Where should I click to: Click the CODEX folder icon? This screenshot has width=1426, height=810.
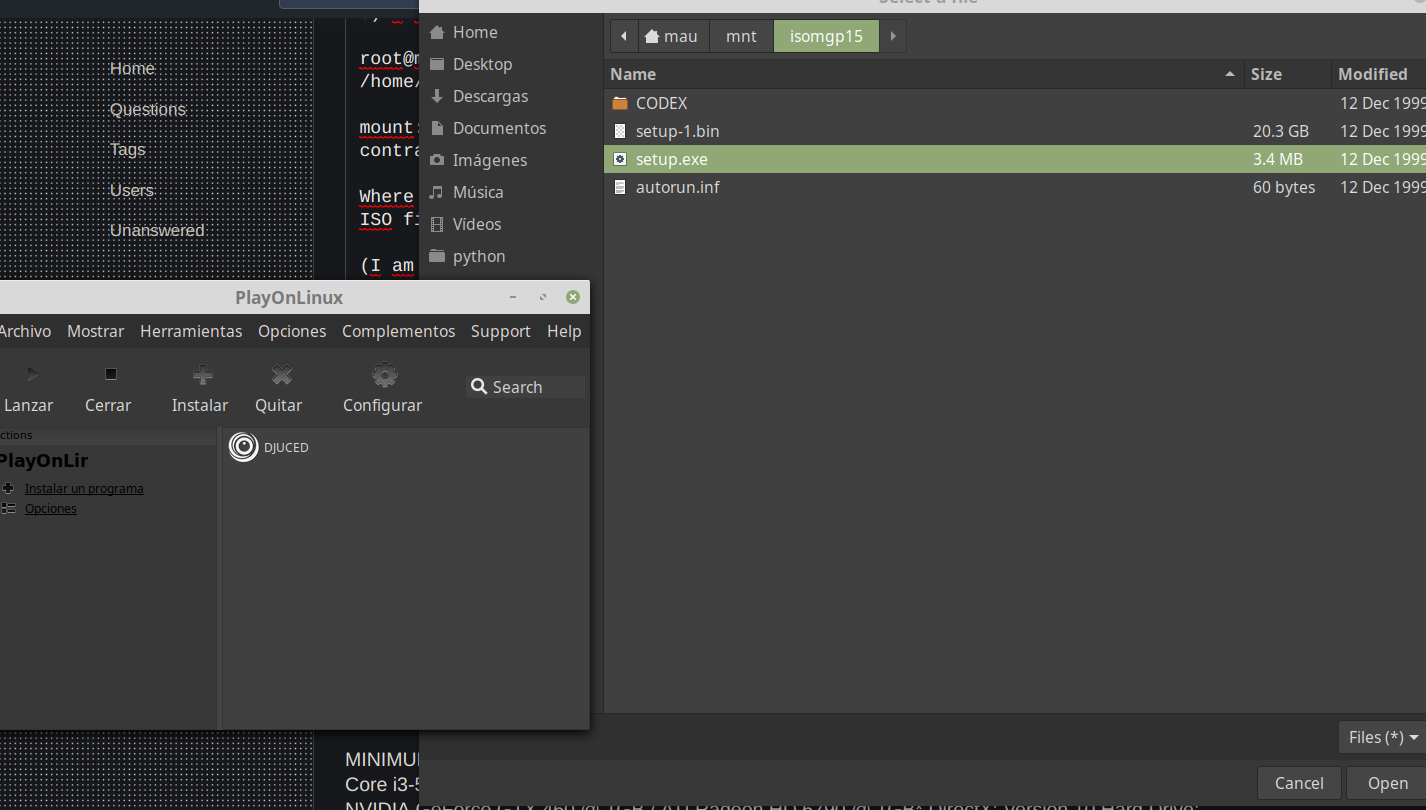620,103
